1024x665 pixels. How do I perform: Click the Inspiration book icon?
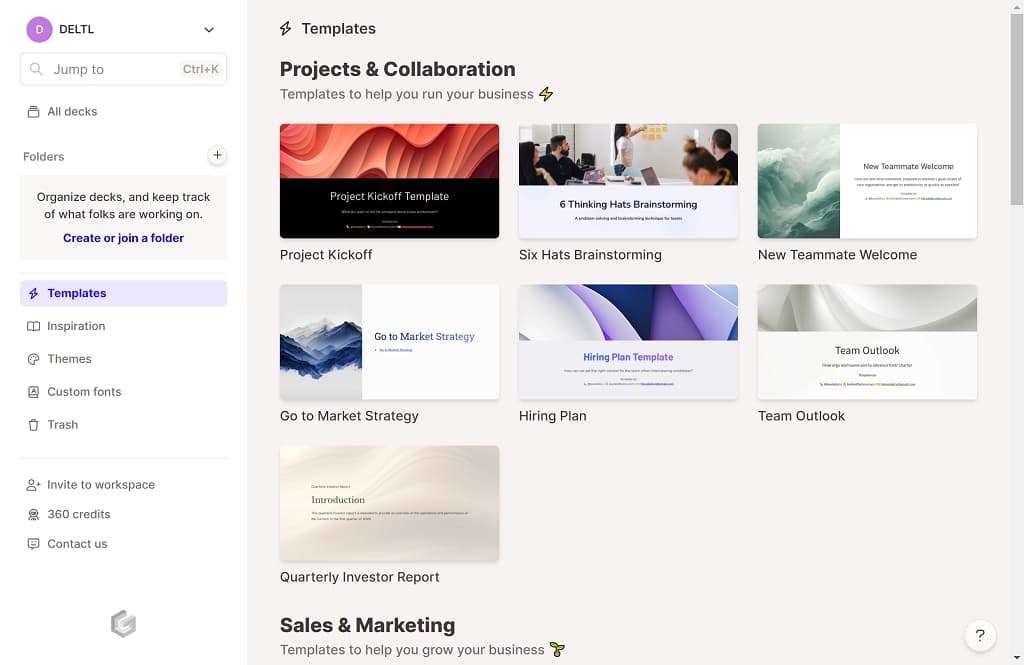(34, 326)
